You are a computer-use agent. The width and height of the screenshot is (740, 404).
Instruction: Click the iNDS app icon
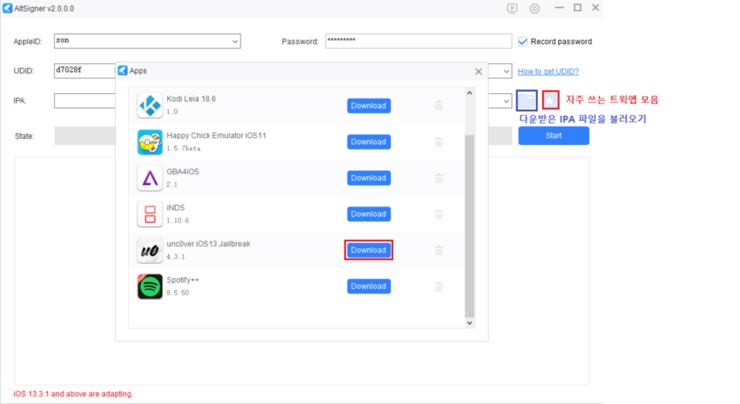coord(150,214)
